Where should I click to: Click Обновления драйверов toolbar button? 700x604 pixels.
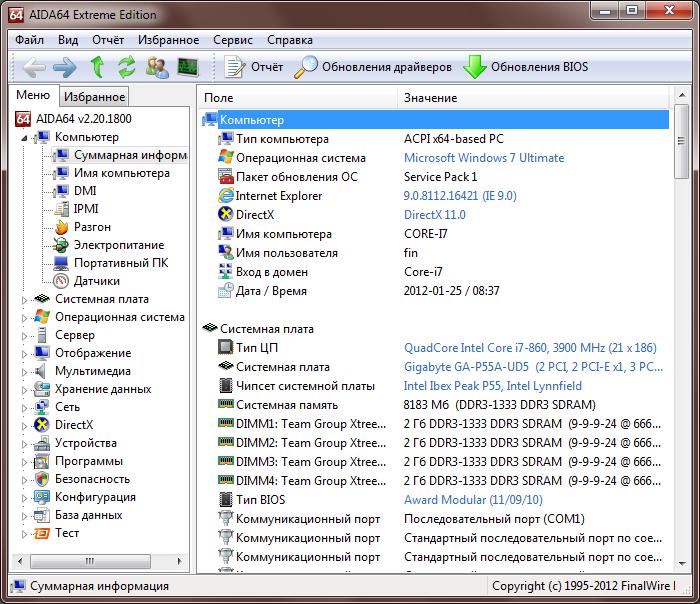coord(373,67)
